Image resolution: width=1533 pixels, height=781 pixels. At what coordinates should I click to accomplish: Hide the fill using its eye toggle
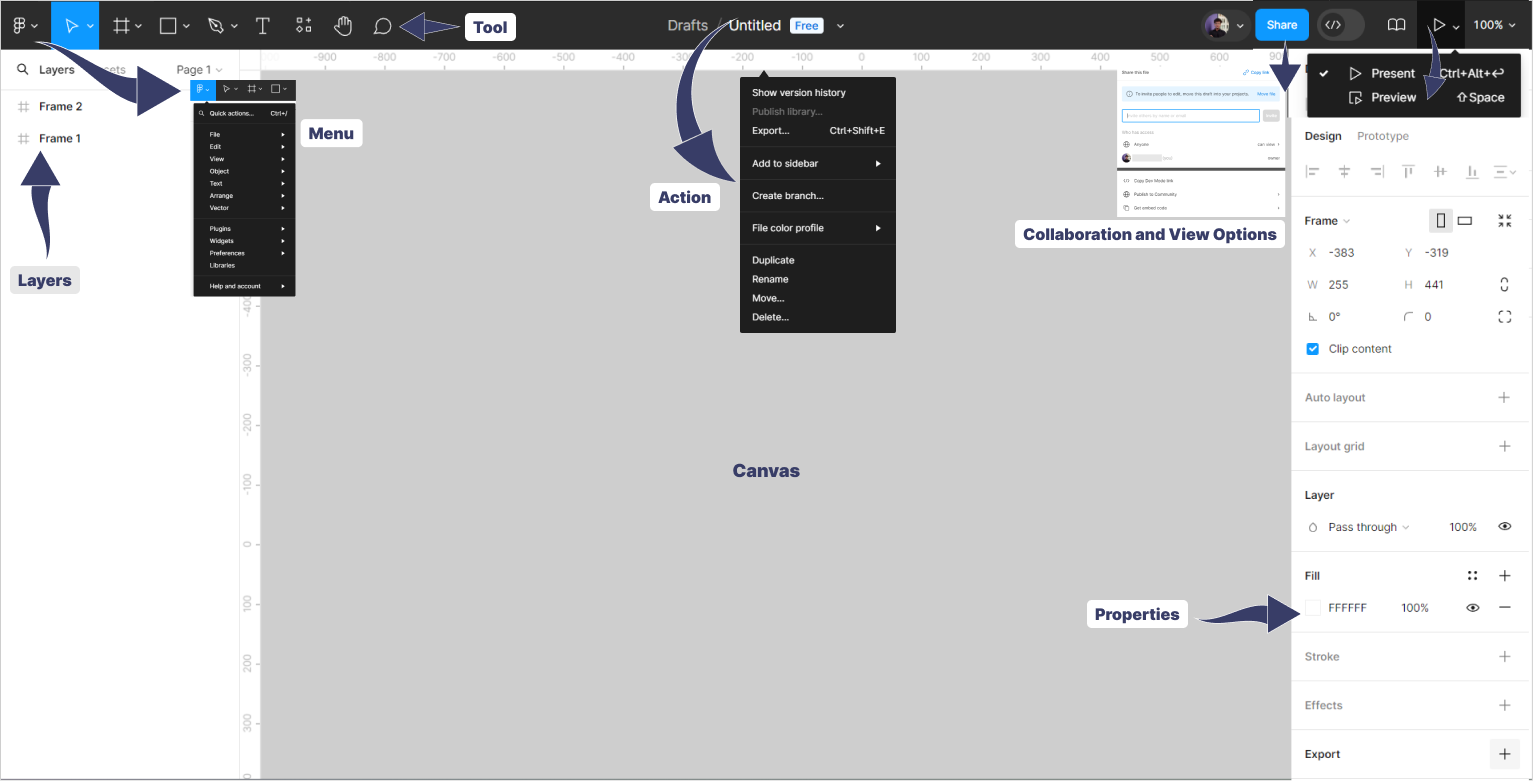1472,607
